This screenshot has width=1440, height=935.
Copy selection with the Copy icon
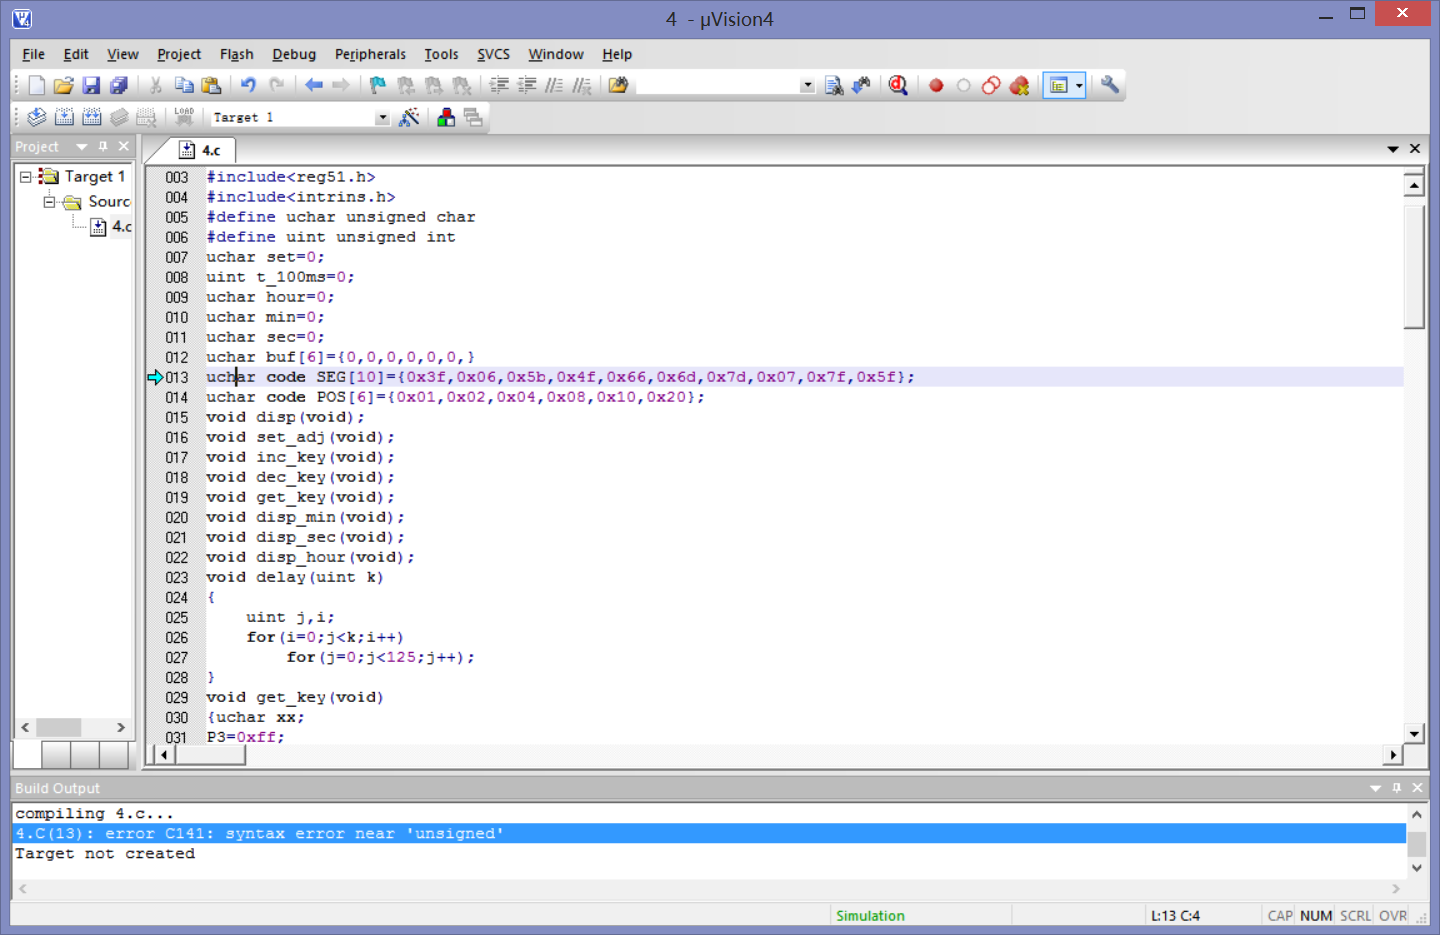(184, 86)
